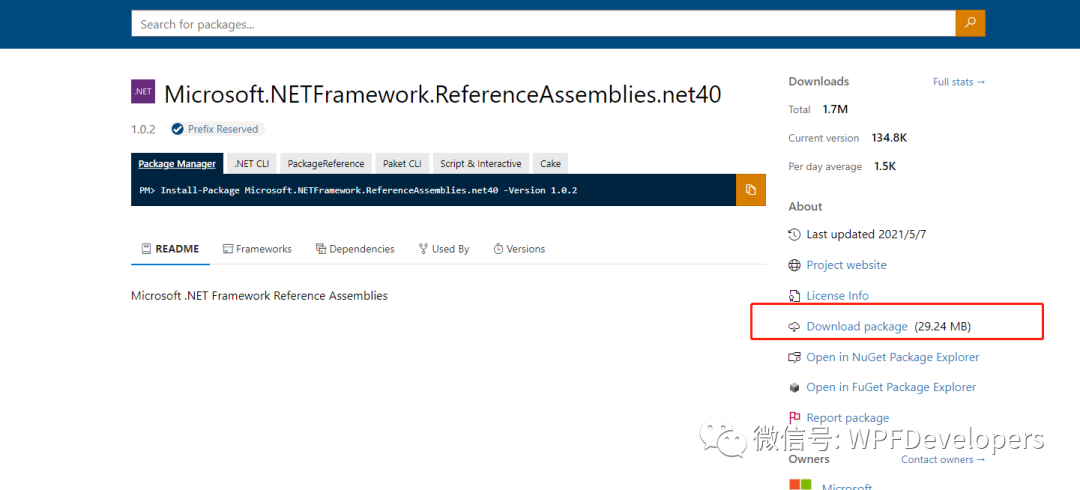
Task: Click the cloud download icon
Action: (794, 327)
